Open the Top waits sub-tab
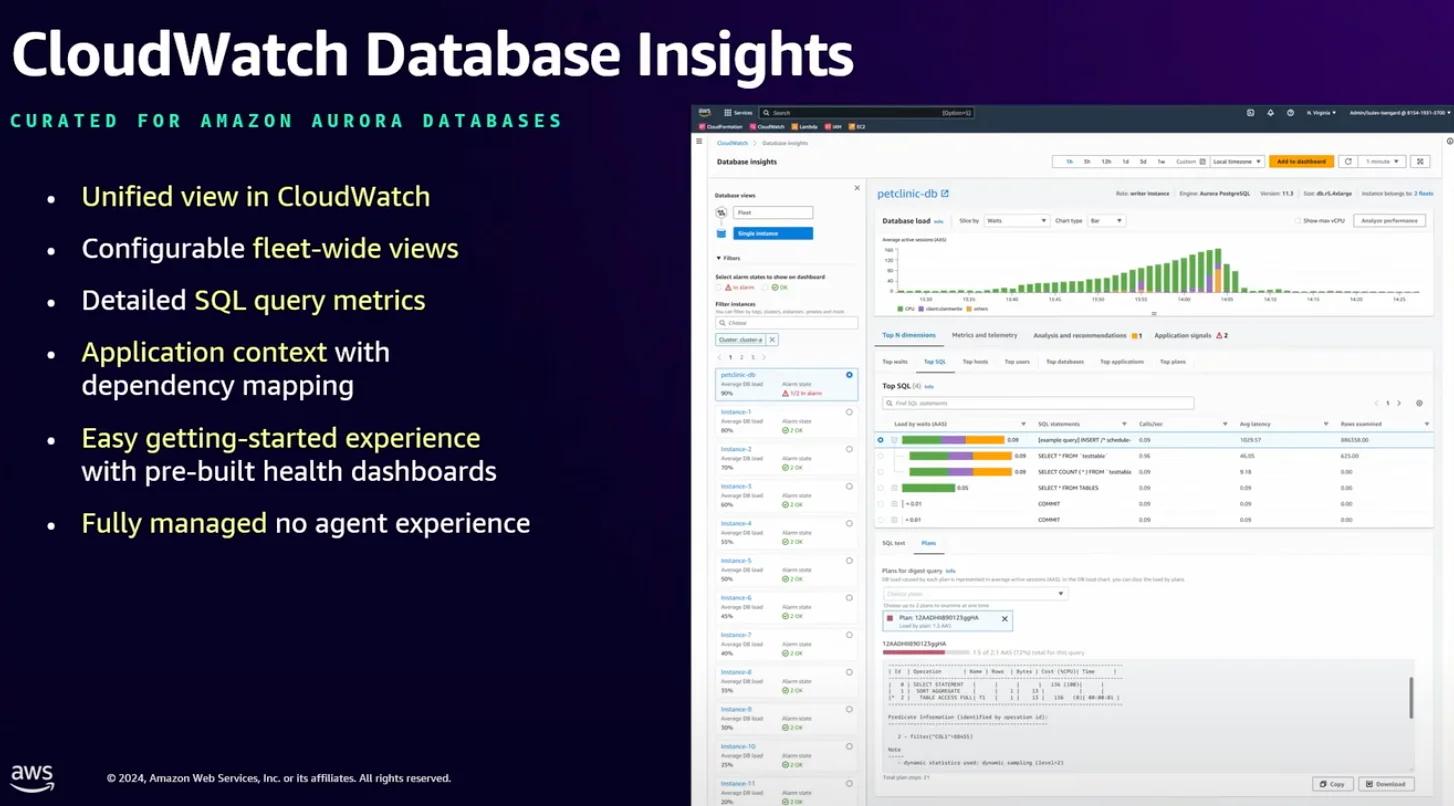Screen dimensions: 1454x806 [x=895, y=362]
